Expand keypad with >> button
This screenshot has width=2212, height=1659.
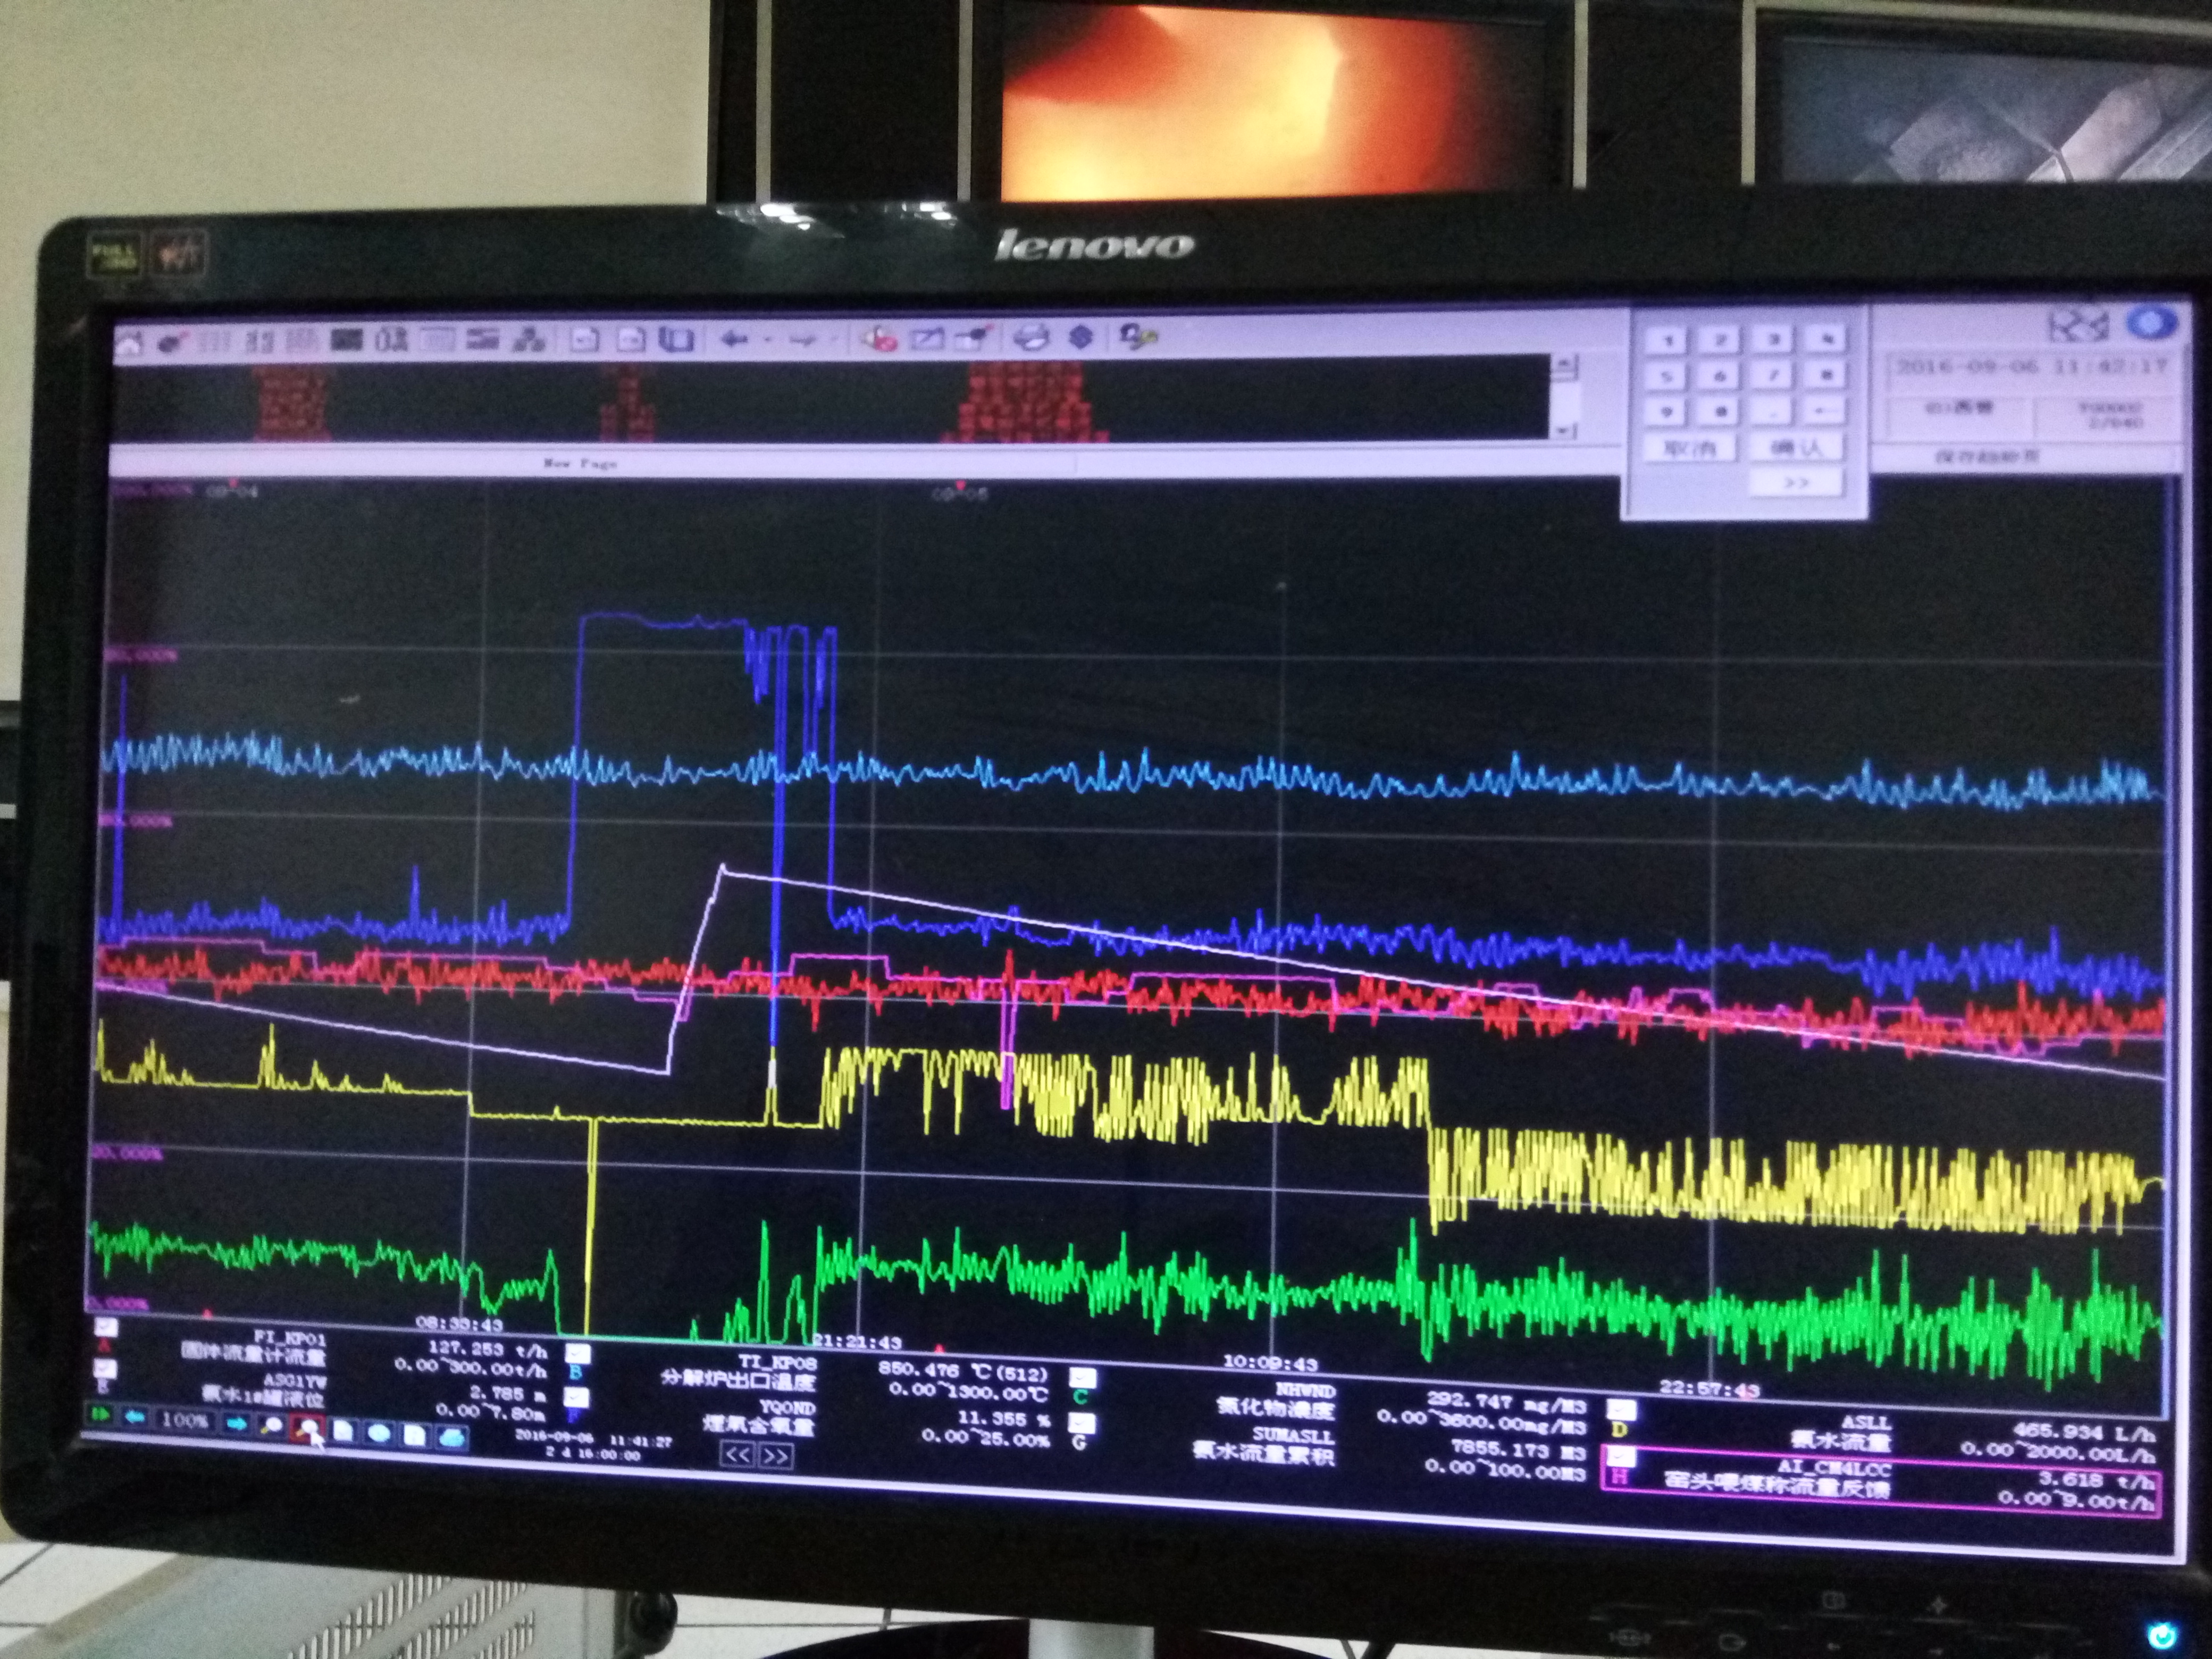1797,483
